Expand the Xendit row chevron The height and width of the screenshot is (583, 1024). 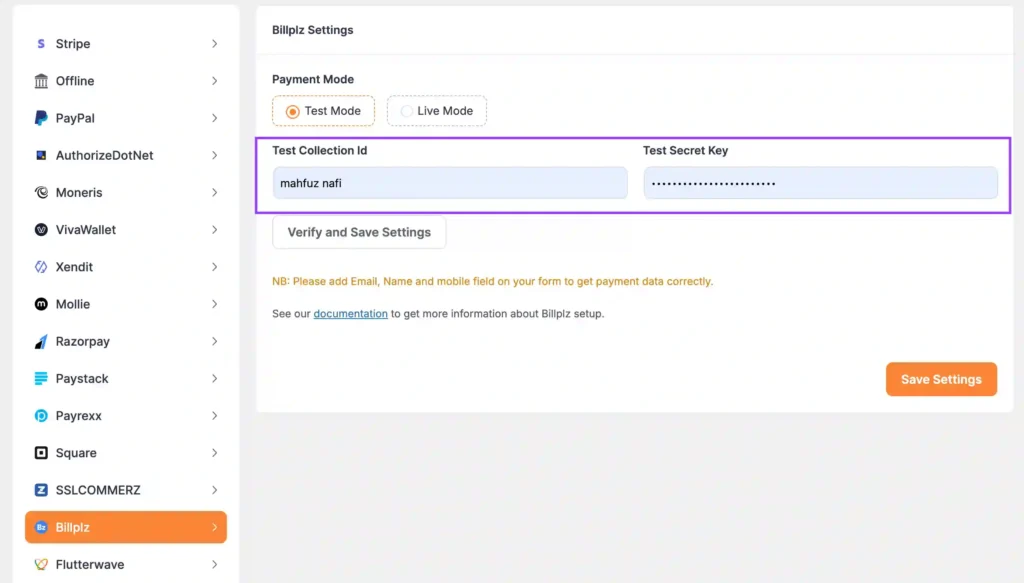click(x=214, y=267)
